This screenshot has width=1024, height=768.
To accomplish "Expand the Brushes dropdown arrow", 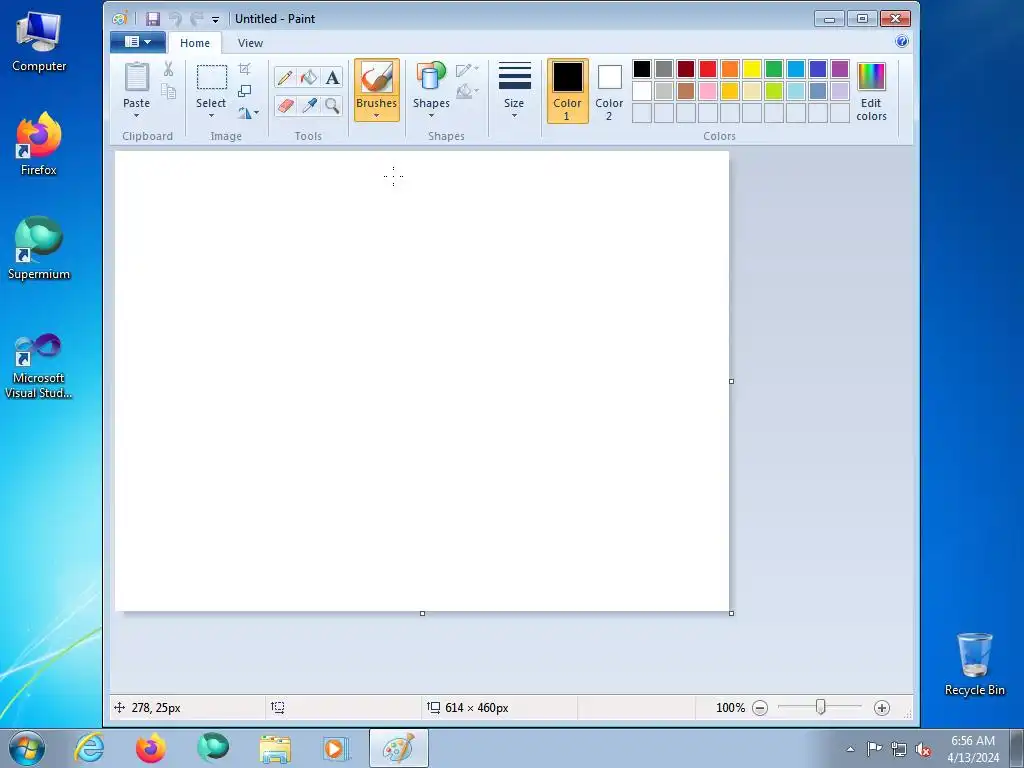I will (x=377, y=116).
